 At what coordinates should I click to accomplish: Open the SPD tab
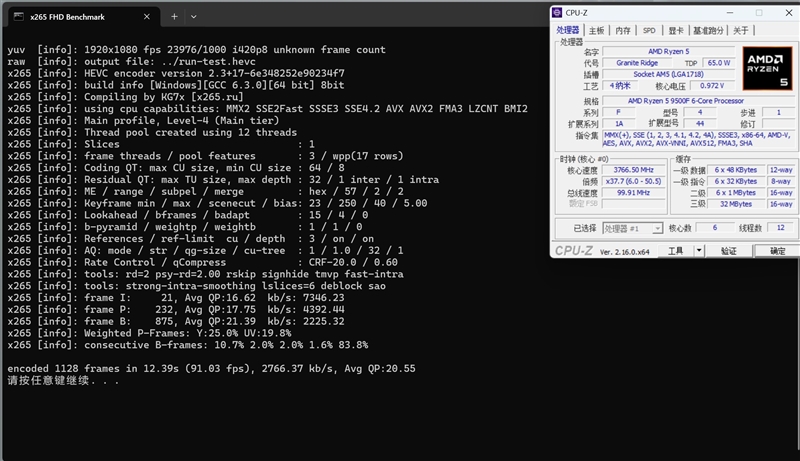pyautogui.click(x=649, y=31)
